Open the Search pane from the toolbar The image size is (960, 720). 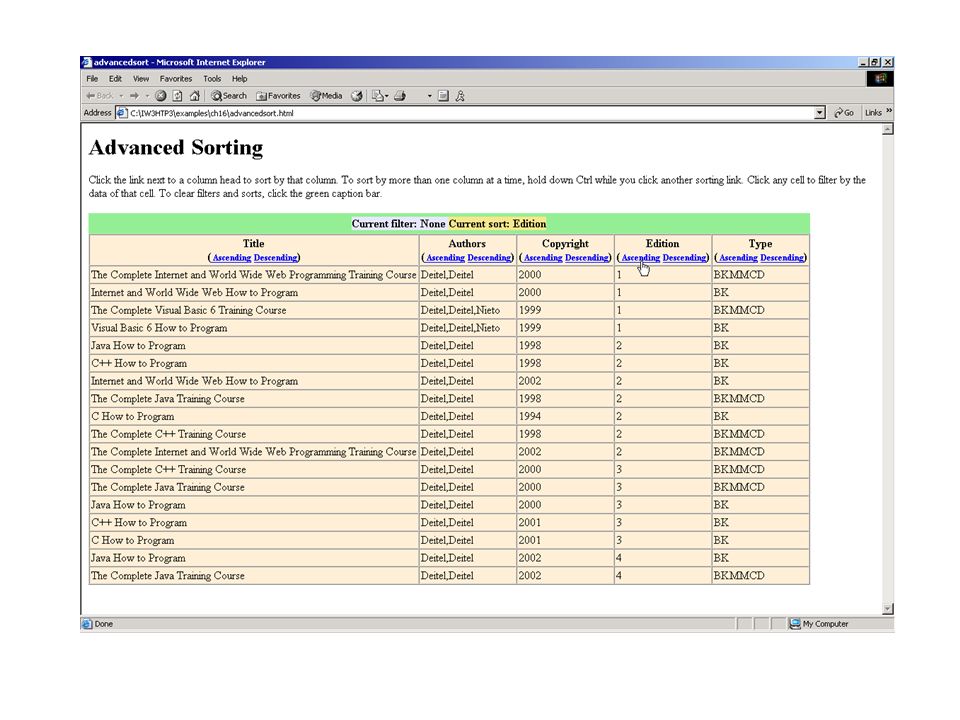click(229, 96)
